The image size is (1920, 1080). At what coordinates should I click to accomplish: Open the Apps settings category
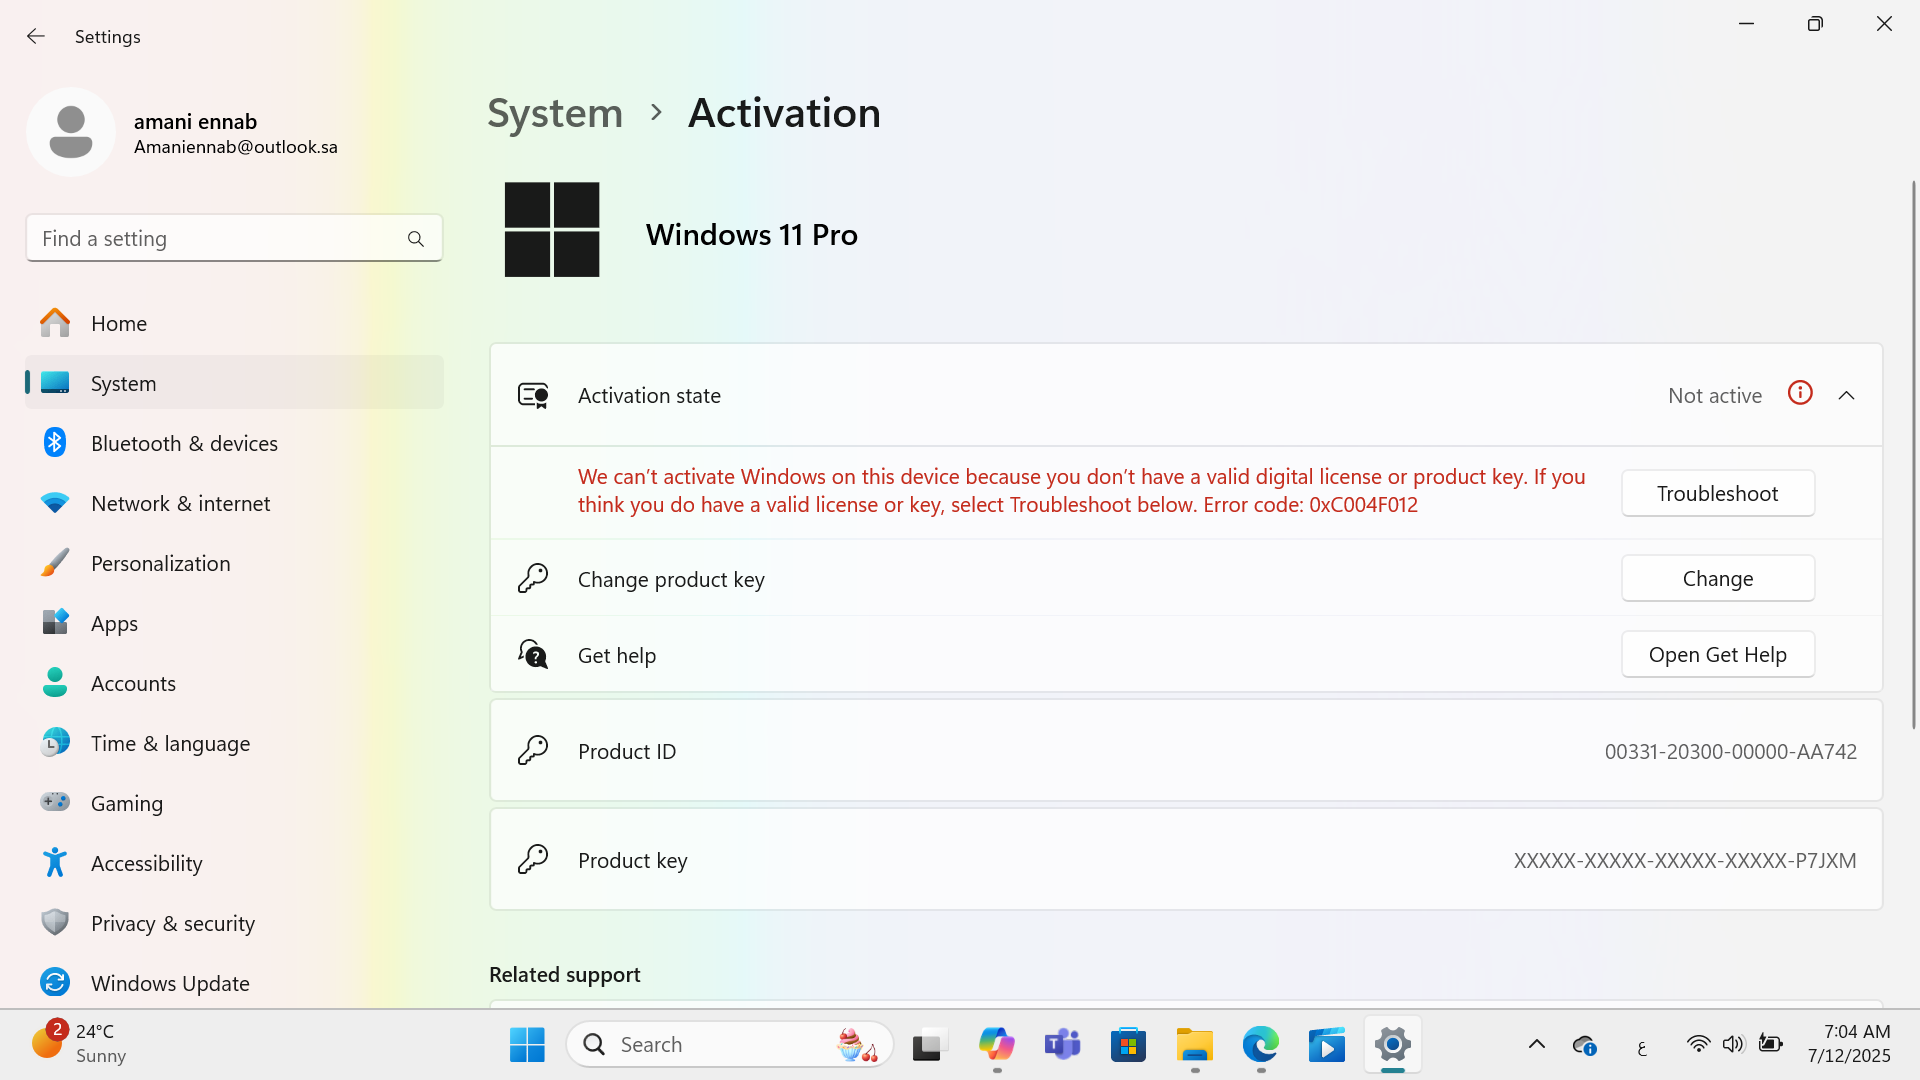click(234, 623)
